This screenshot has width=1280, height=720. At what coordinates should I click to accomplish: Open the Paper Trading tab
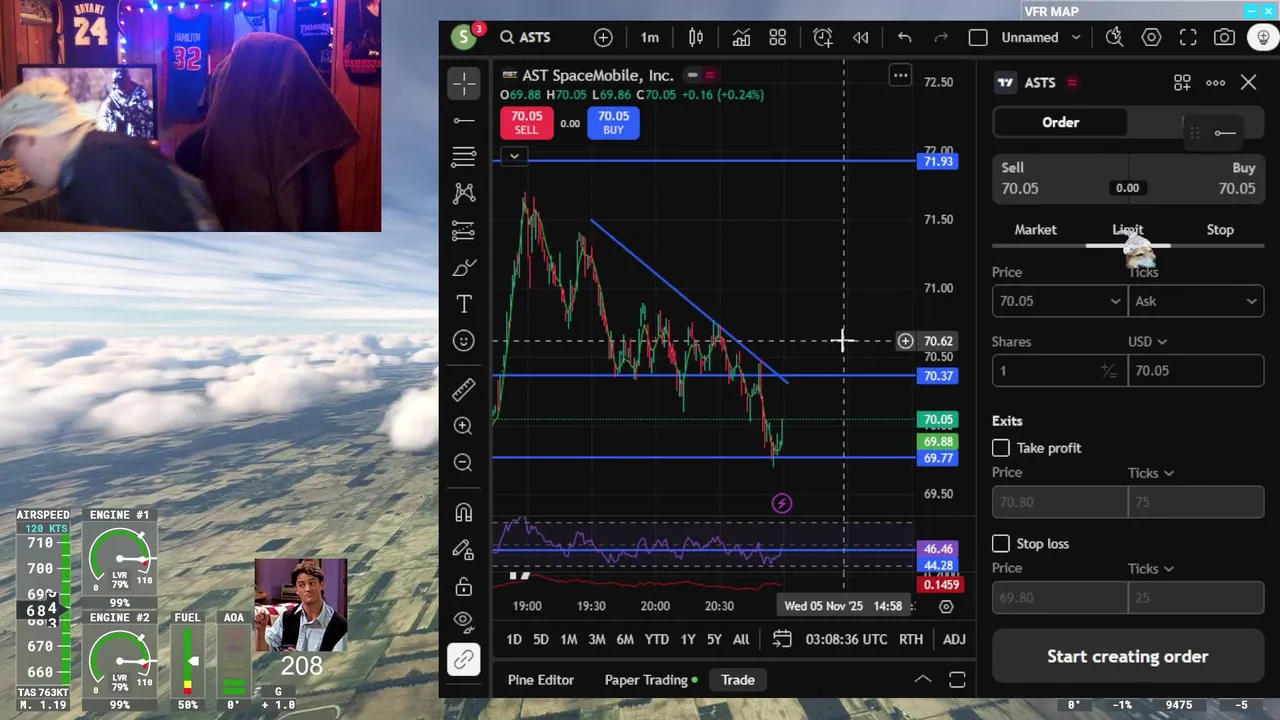[651, 680]
